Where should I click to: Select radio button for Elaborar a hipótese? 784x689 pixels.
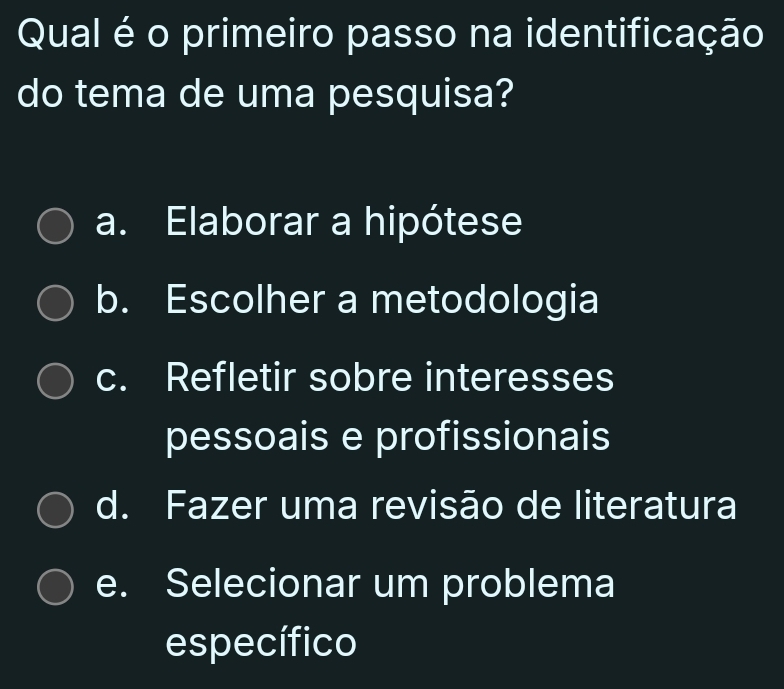coord(56,225)
